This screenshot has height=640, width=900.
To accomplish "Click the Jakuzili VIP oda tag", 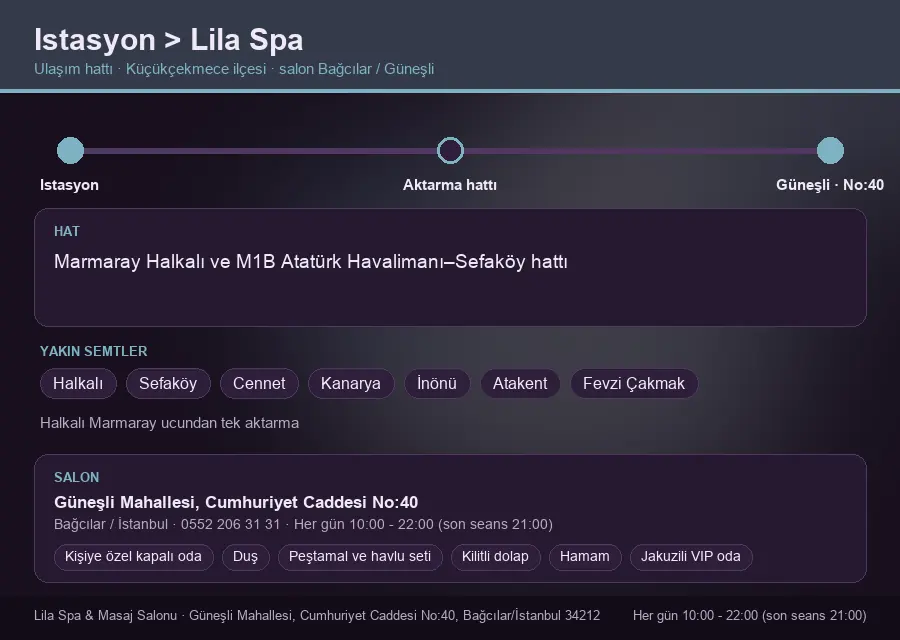I will click(690, 557).
